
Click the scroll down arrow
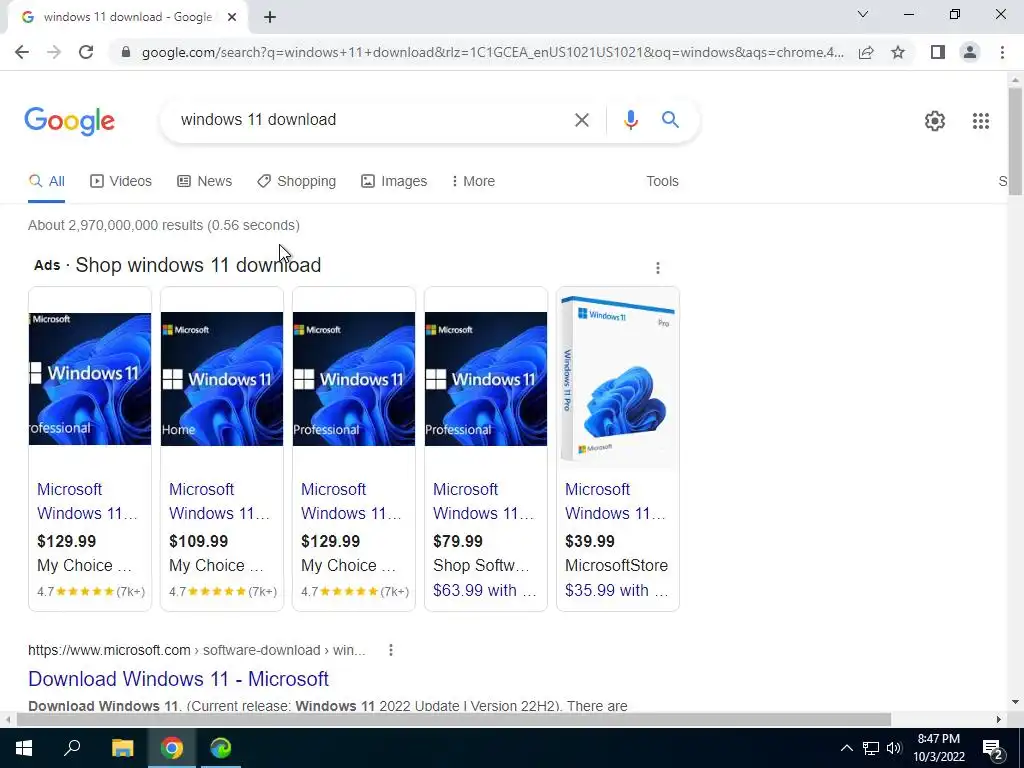[x=1015, y=703]
